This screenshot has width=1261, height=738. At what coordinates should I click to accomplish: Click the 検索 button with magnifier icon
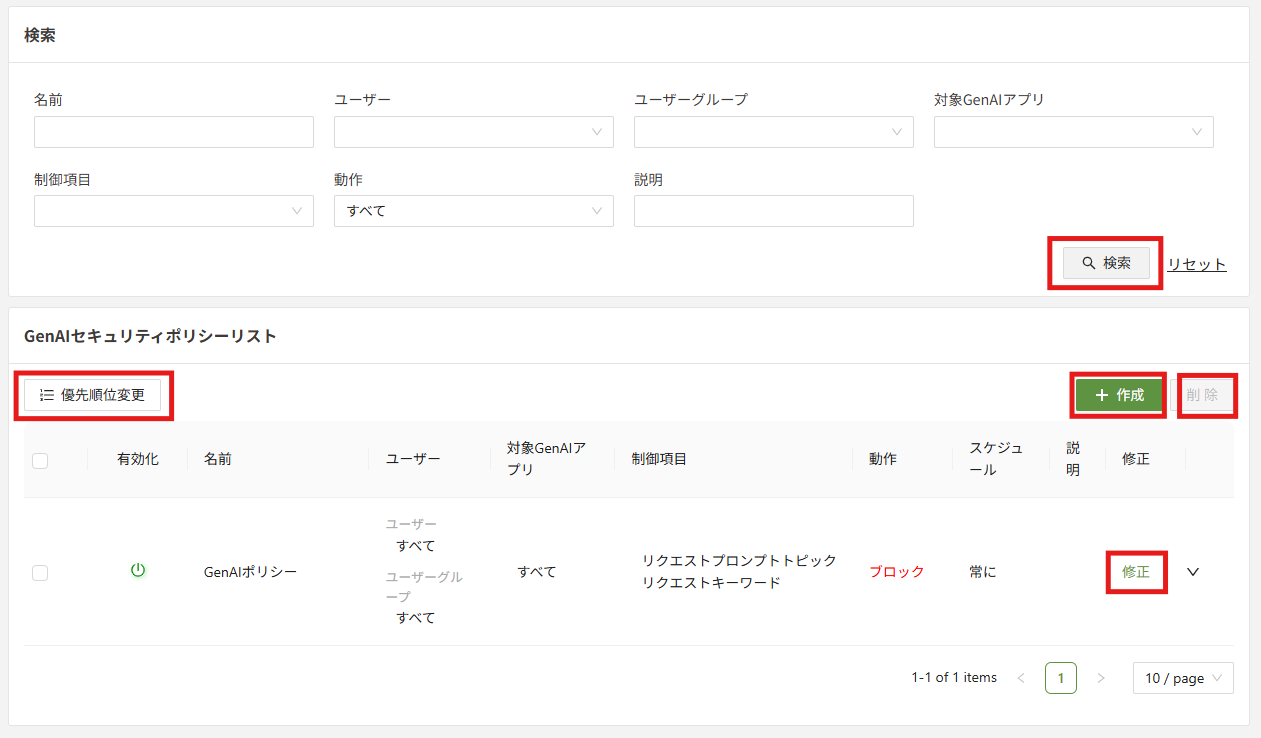(1105, 263)
